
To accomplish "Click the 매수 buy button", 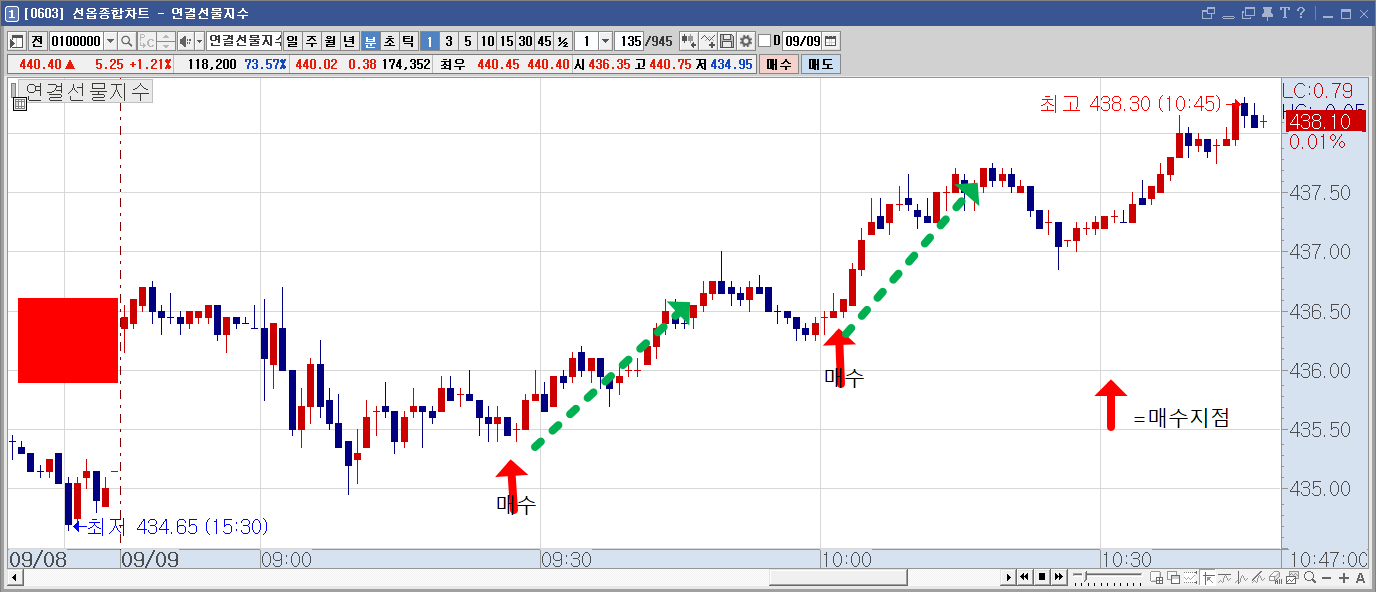I will (x=779, y=64).
